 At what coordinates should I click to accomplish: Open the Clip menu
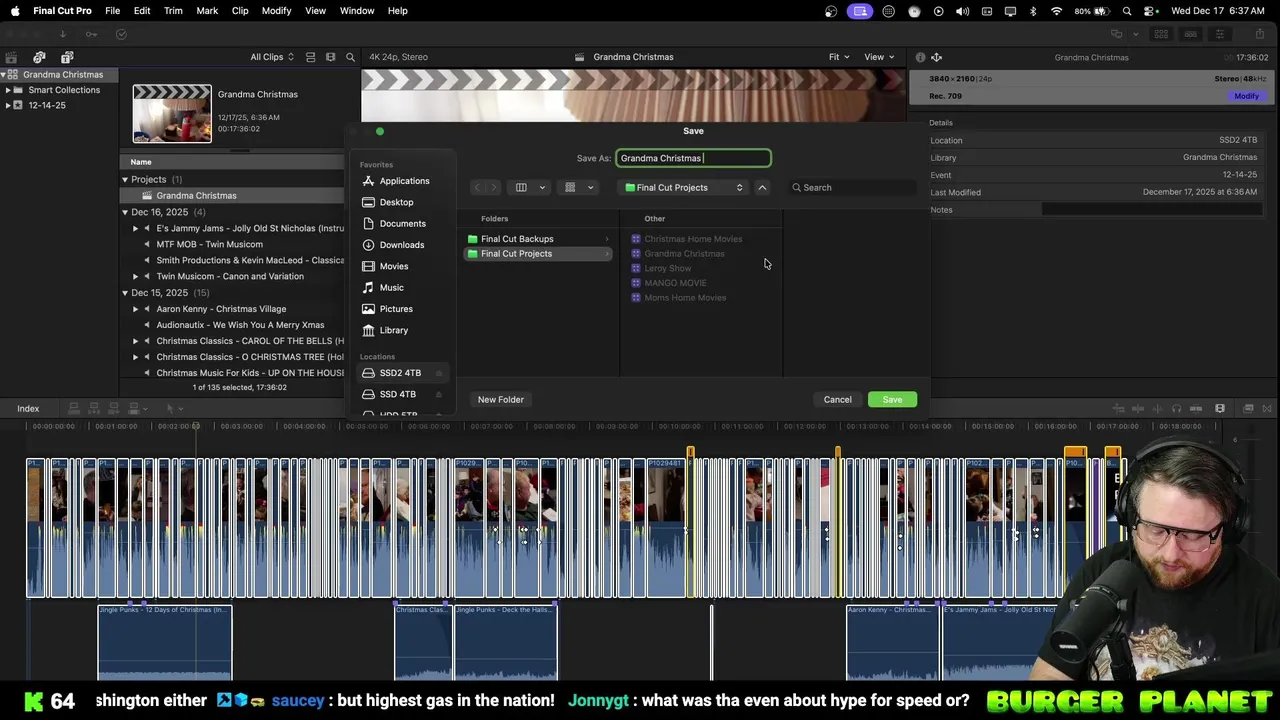(x=240, y=10)
